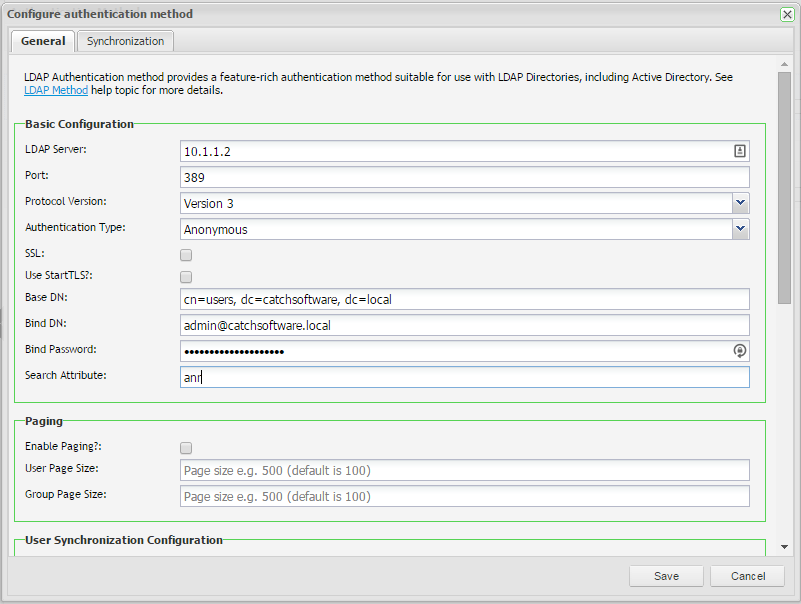Viewport: 801px width, 604px height.
Task: Click the vertical scrollbar thumb
Action: click(784, 180)
